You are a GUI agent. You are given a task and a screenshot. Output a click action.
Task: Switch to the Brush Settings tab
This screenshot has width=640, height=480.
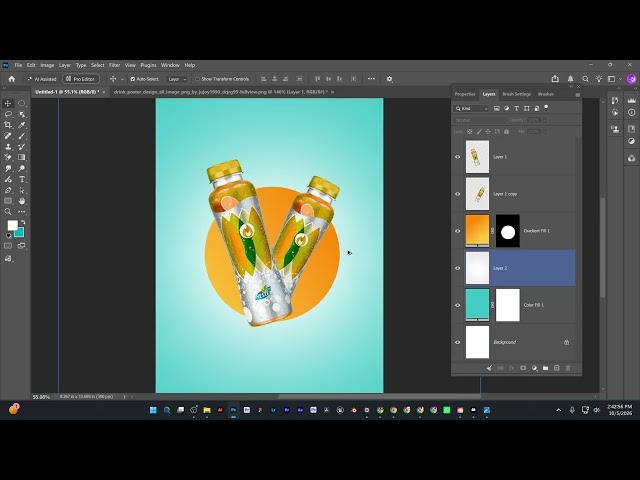click(x=517, y=94)
